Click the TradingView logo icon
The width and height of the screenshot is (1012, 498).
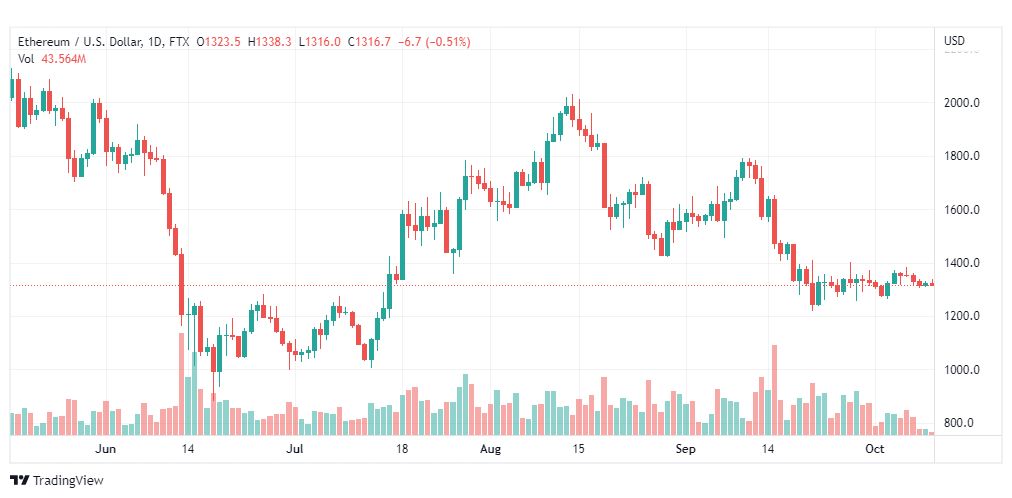[x=20, y=481]
